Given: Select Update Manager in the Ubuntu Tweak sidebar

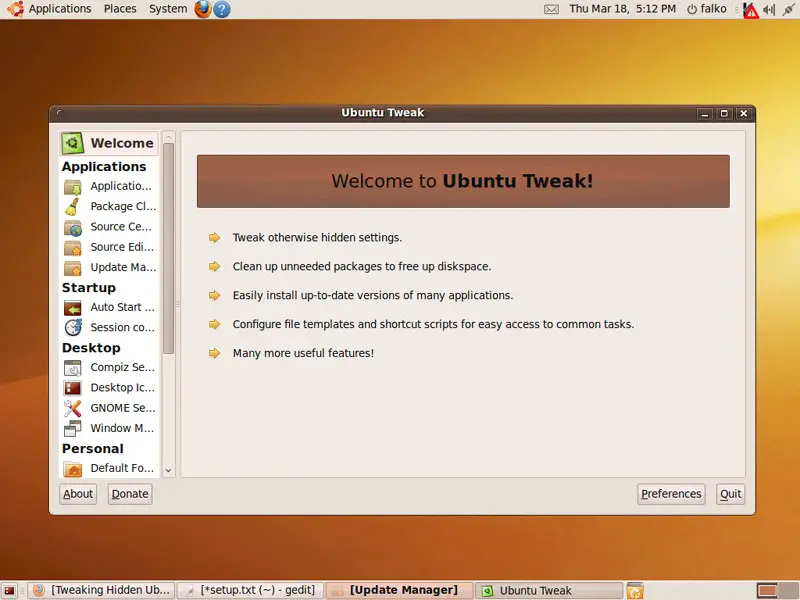Looking at the screenshot, I should (108, 267).
